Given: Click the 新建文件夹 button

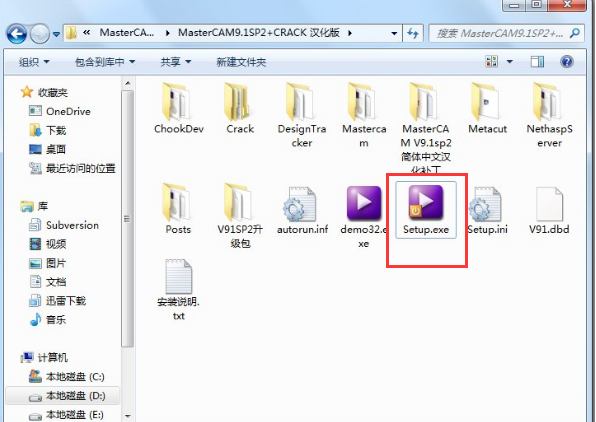Looking at the screenshot, I should (241, 62).
